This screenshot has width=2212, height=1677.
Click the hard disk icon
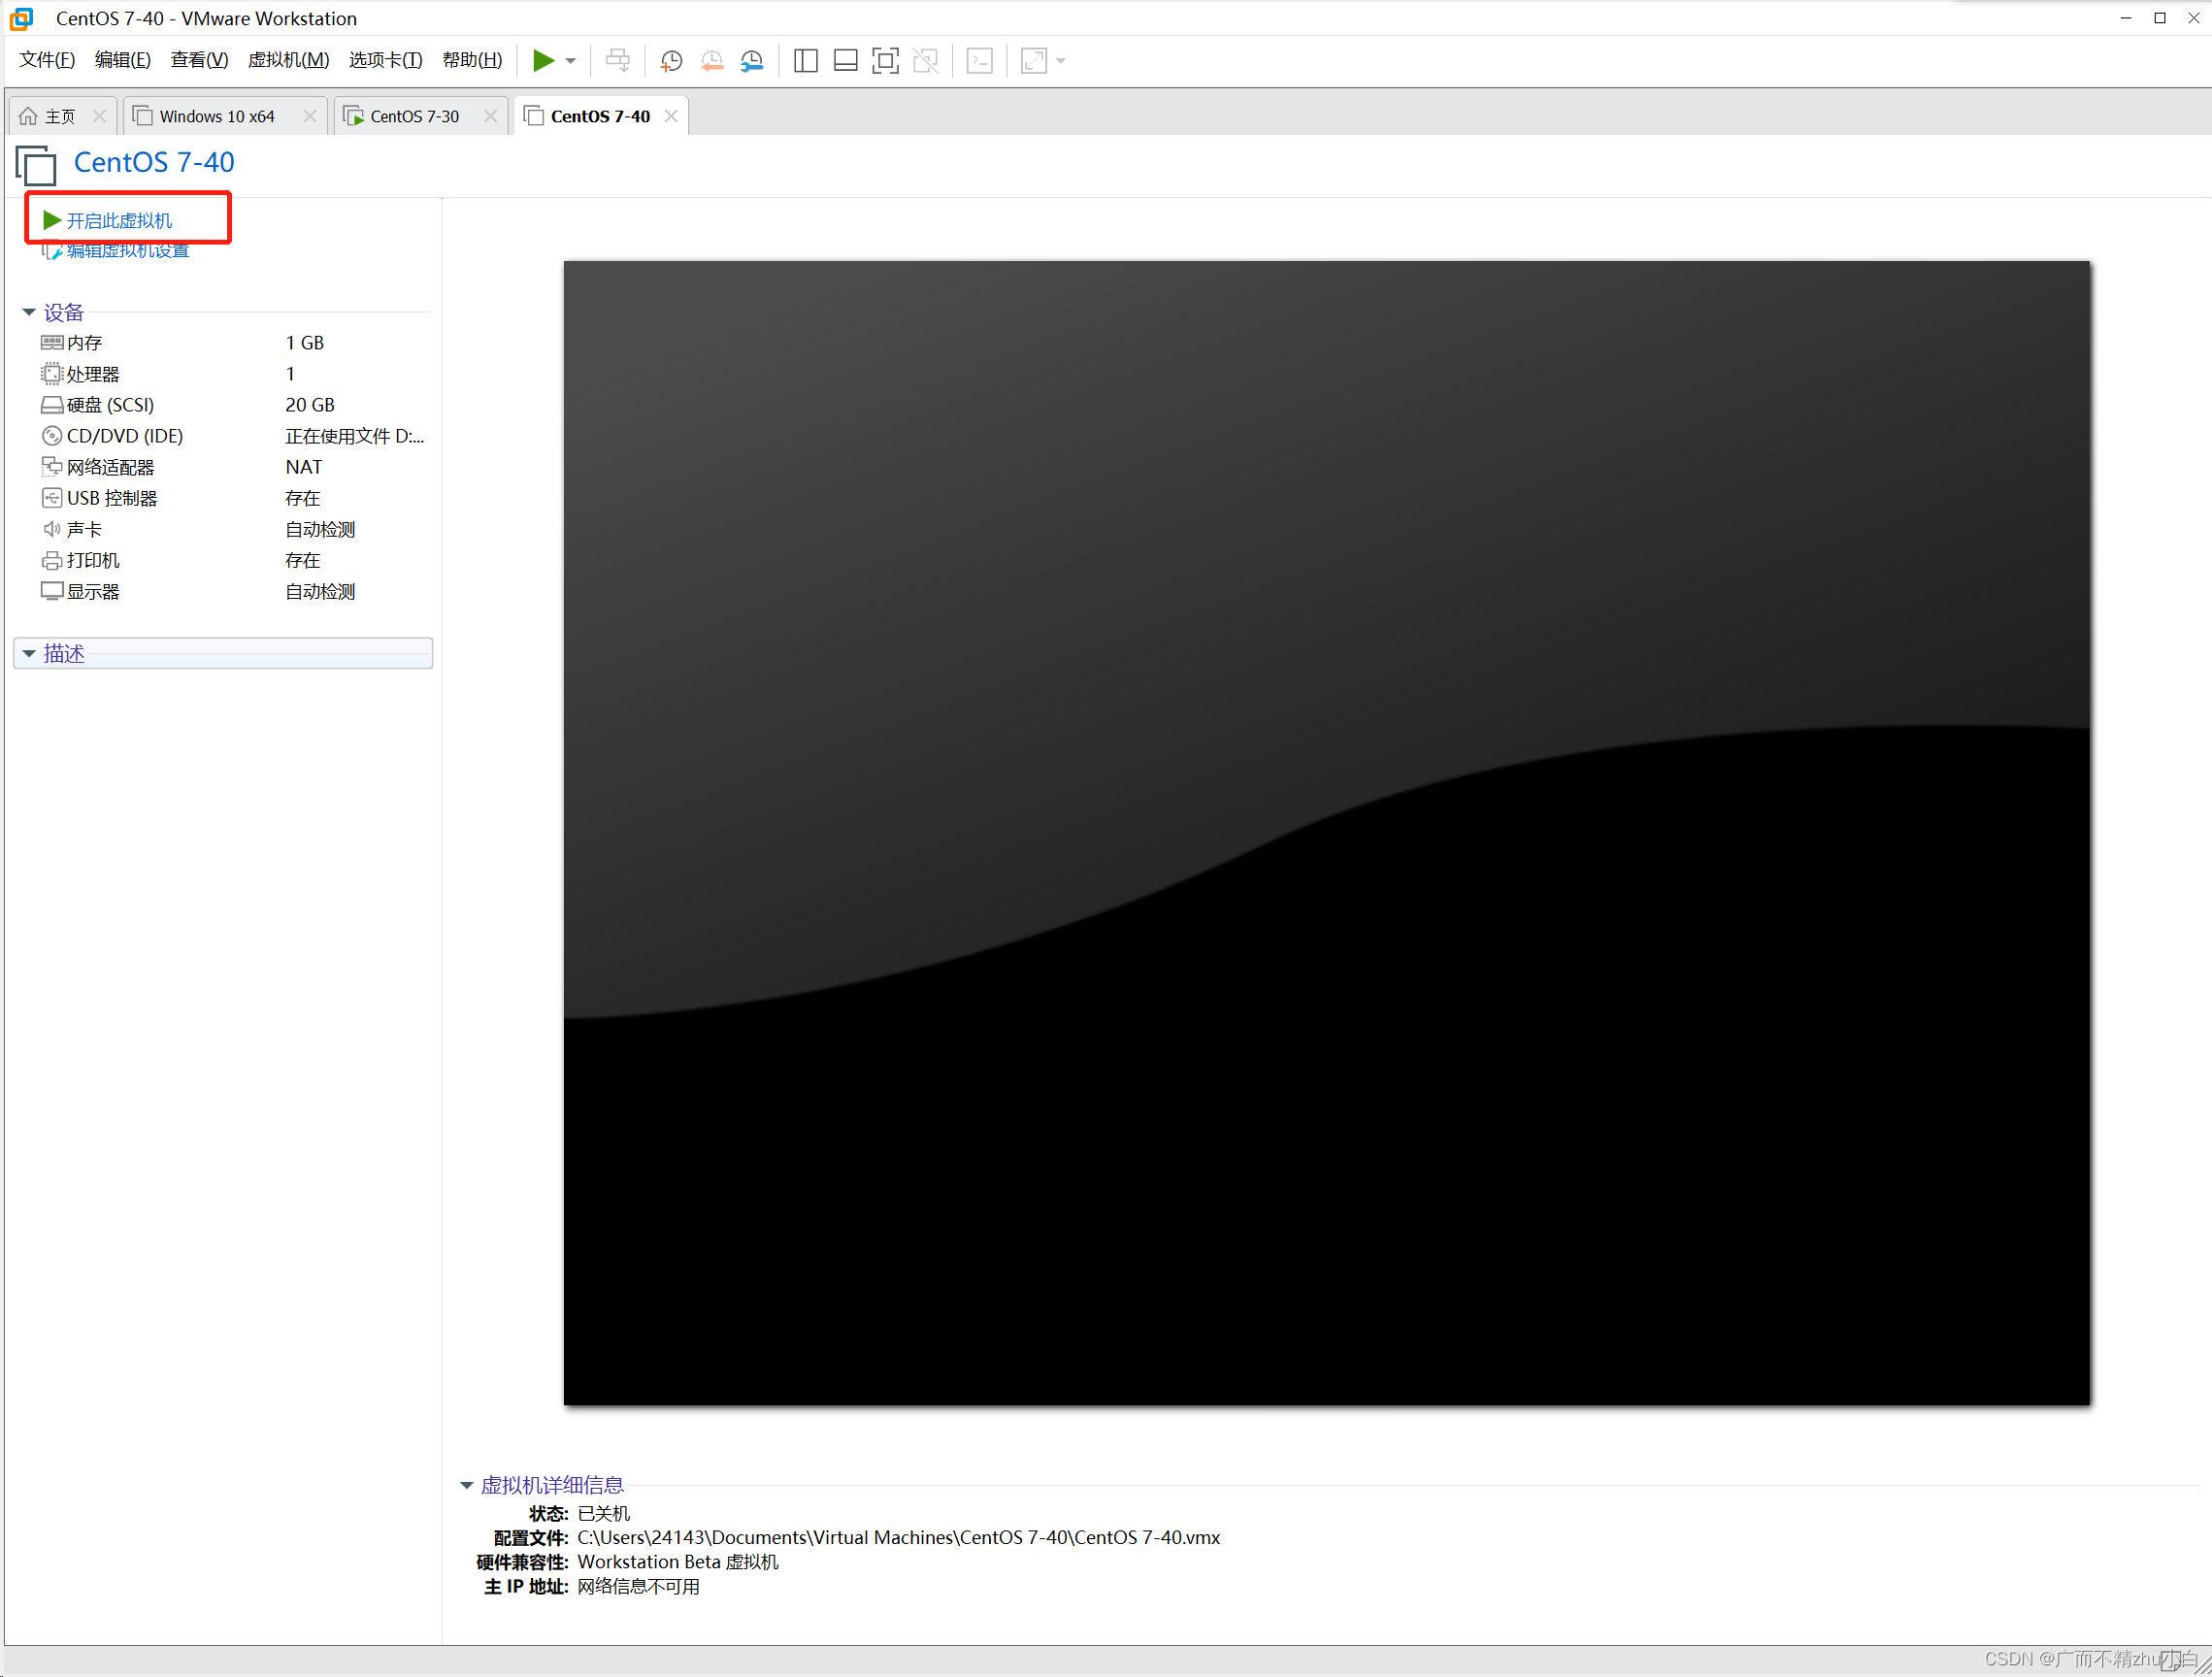(x=52, y=405)
